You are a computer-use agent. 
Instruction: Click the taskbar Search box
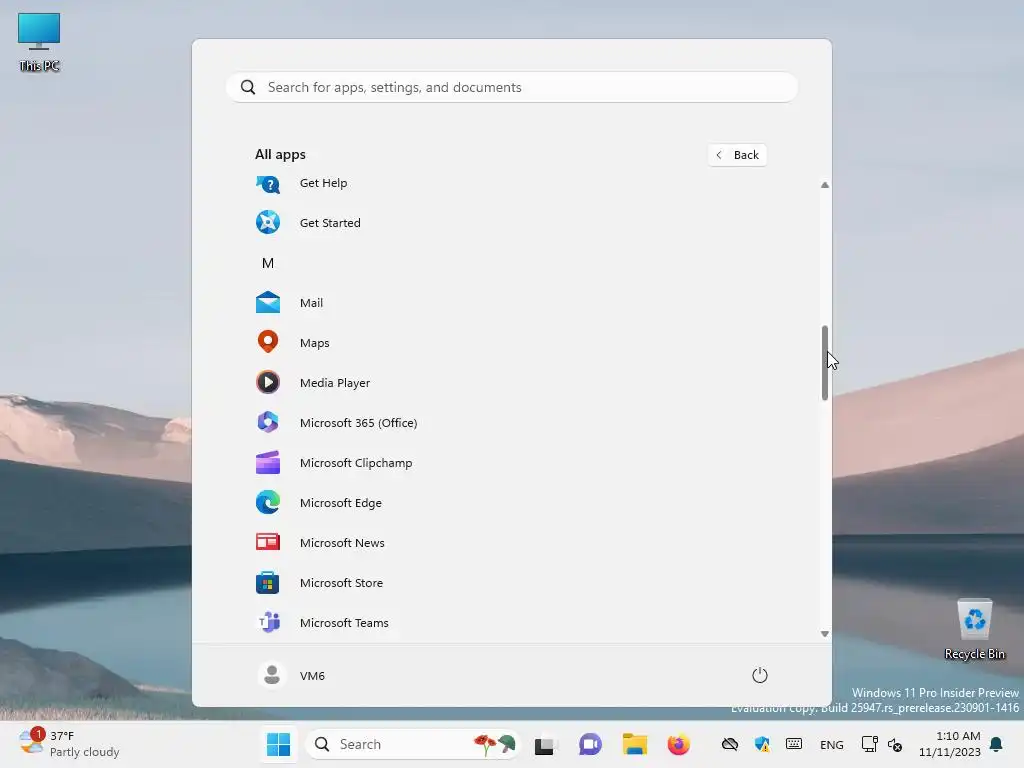(413, 744)
